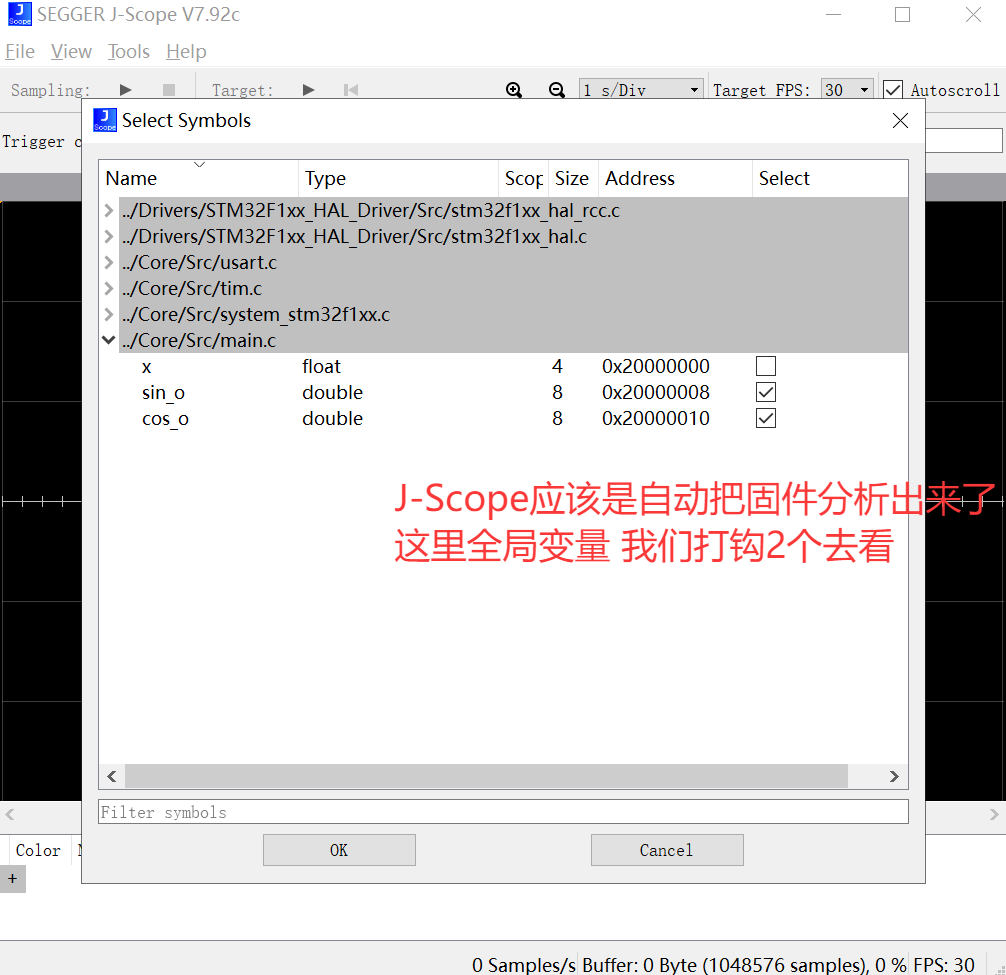Stop sampling with the square icon

[169, 90]
